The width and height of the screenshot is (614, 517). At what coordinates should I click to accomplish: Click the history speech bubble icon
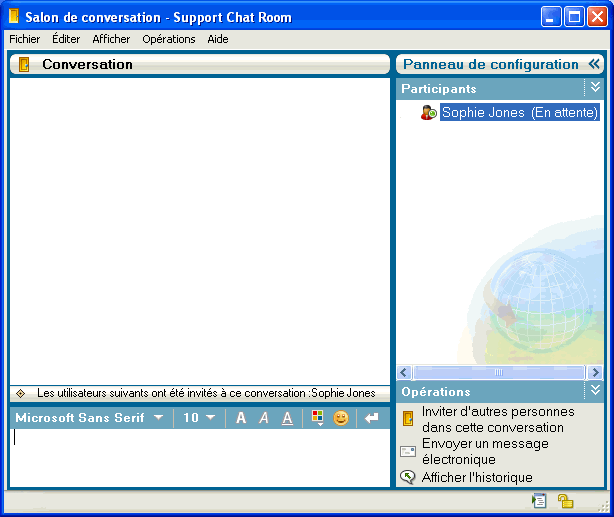(x=408, y=477)
